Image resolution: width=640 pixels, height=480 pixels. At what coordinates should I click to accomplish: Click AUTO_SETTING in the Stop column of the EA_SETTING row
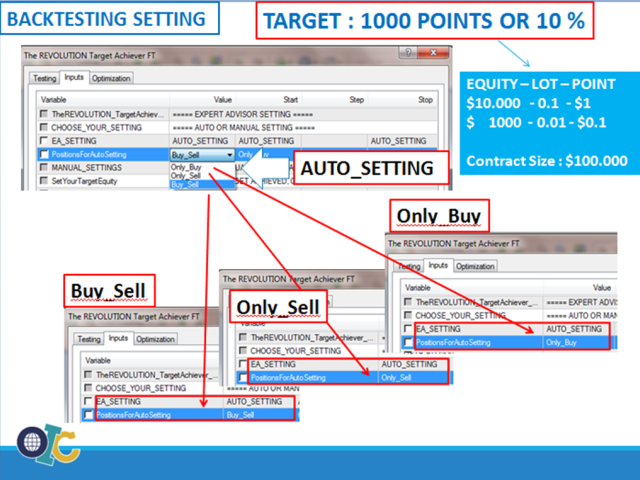(398, 141)
